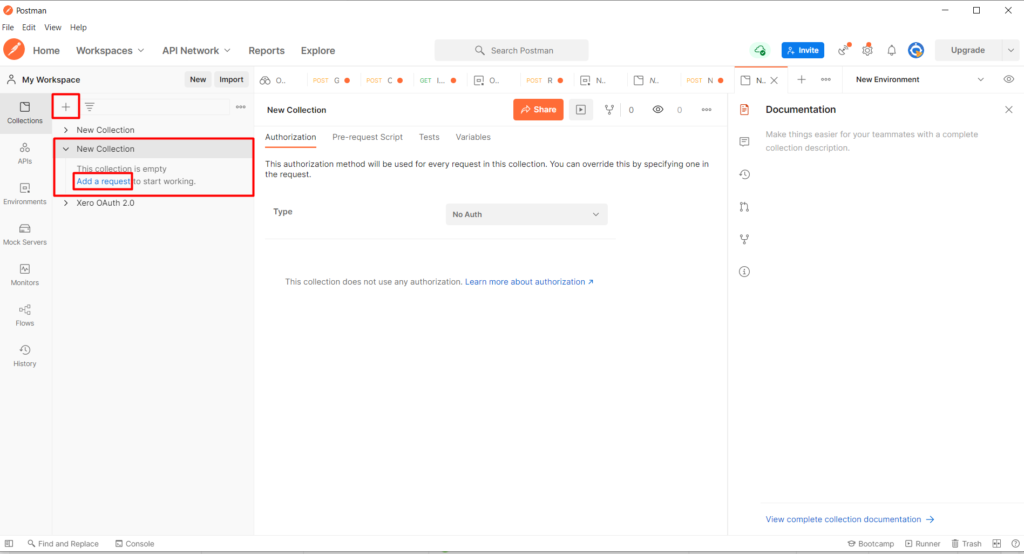Open a new tab with plus button

(801, 80)
